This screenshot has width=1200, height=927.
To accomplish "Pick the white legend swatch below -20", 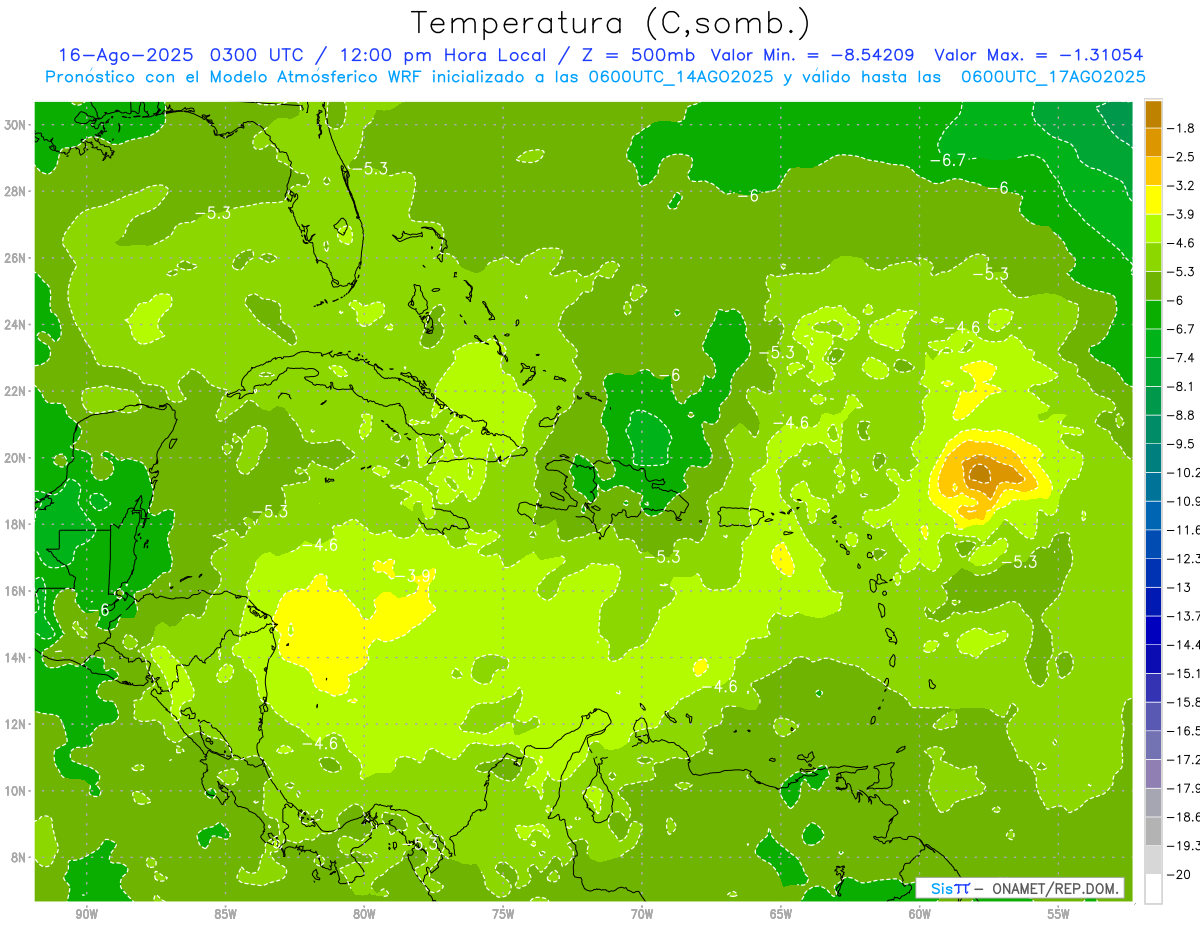I will point(1154,888).
